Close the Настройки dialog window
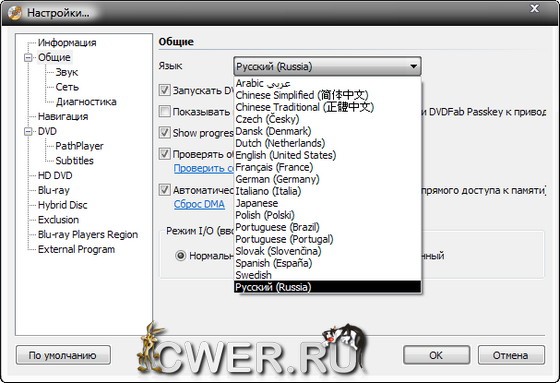 coord(534,8)
